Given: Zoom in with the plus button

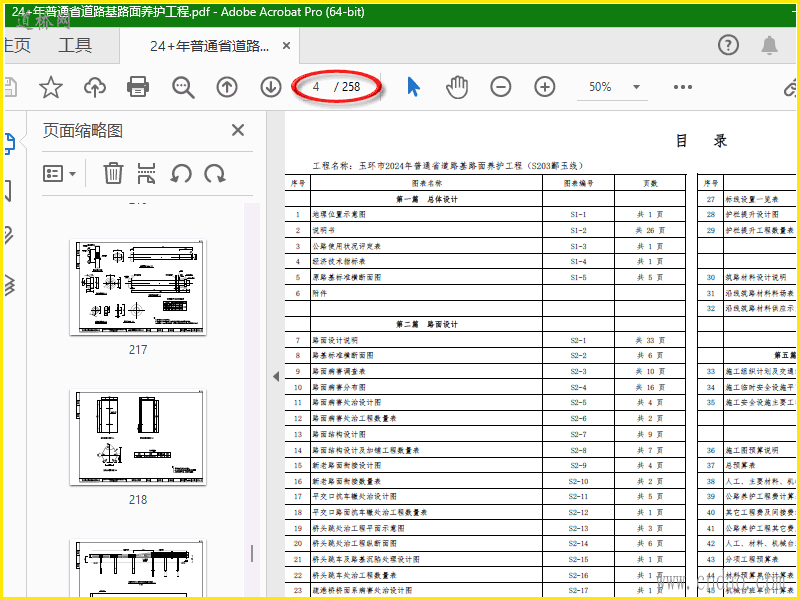Looking at the screenshot, I should pos(545,87).
